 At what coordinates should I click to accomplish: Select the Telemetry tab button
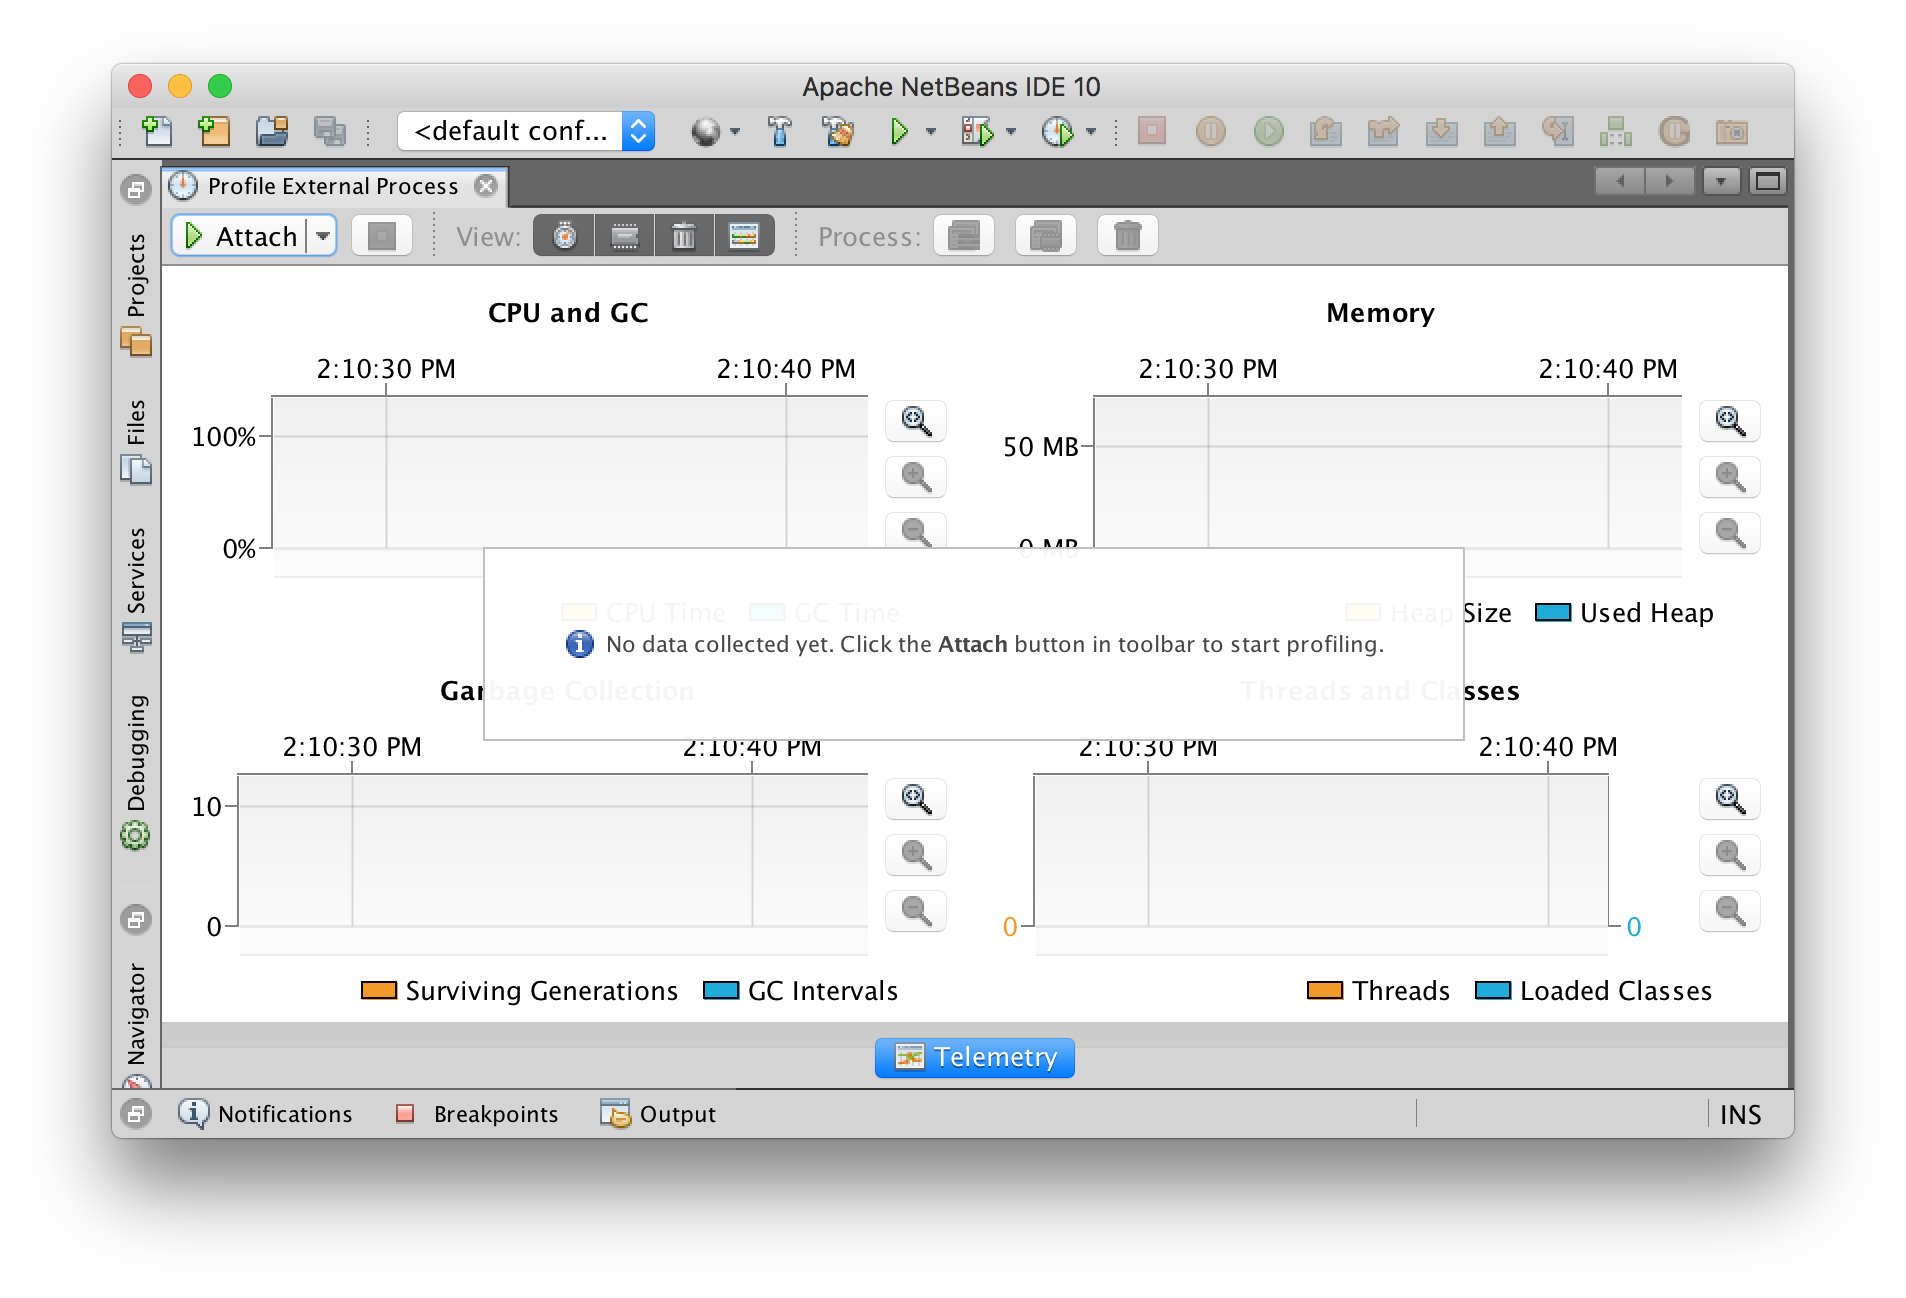[x=975, y=1057]
